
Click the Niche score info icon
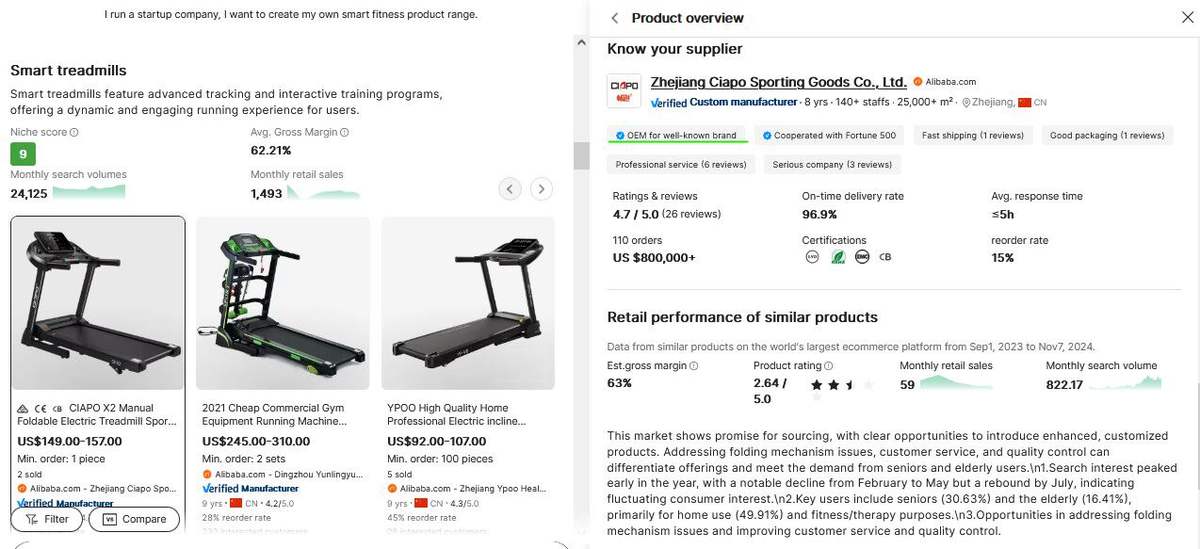coord(74,132)
